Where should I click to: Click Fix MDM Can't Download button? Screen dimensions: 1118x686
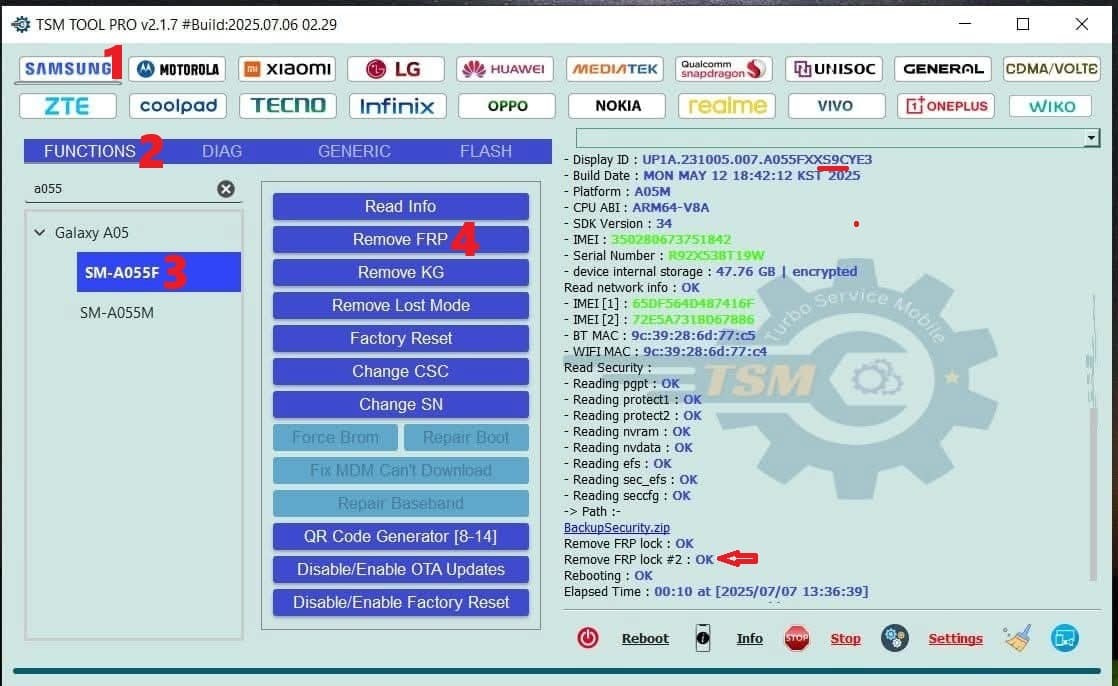[x=401, y=471]
